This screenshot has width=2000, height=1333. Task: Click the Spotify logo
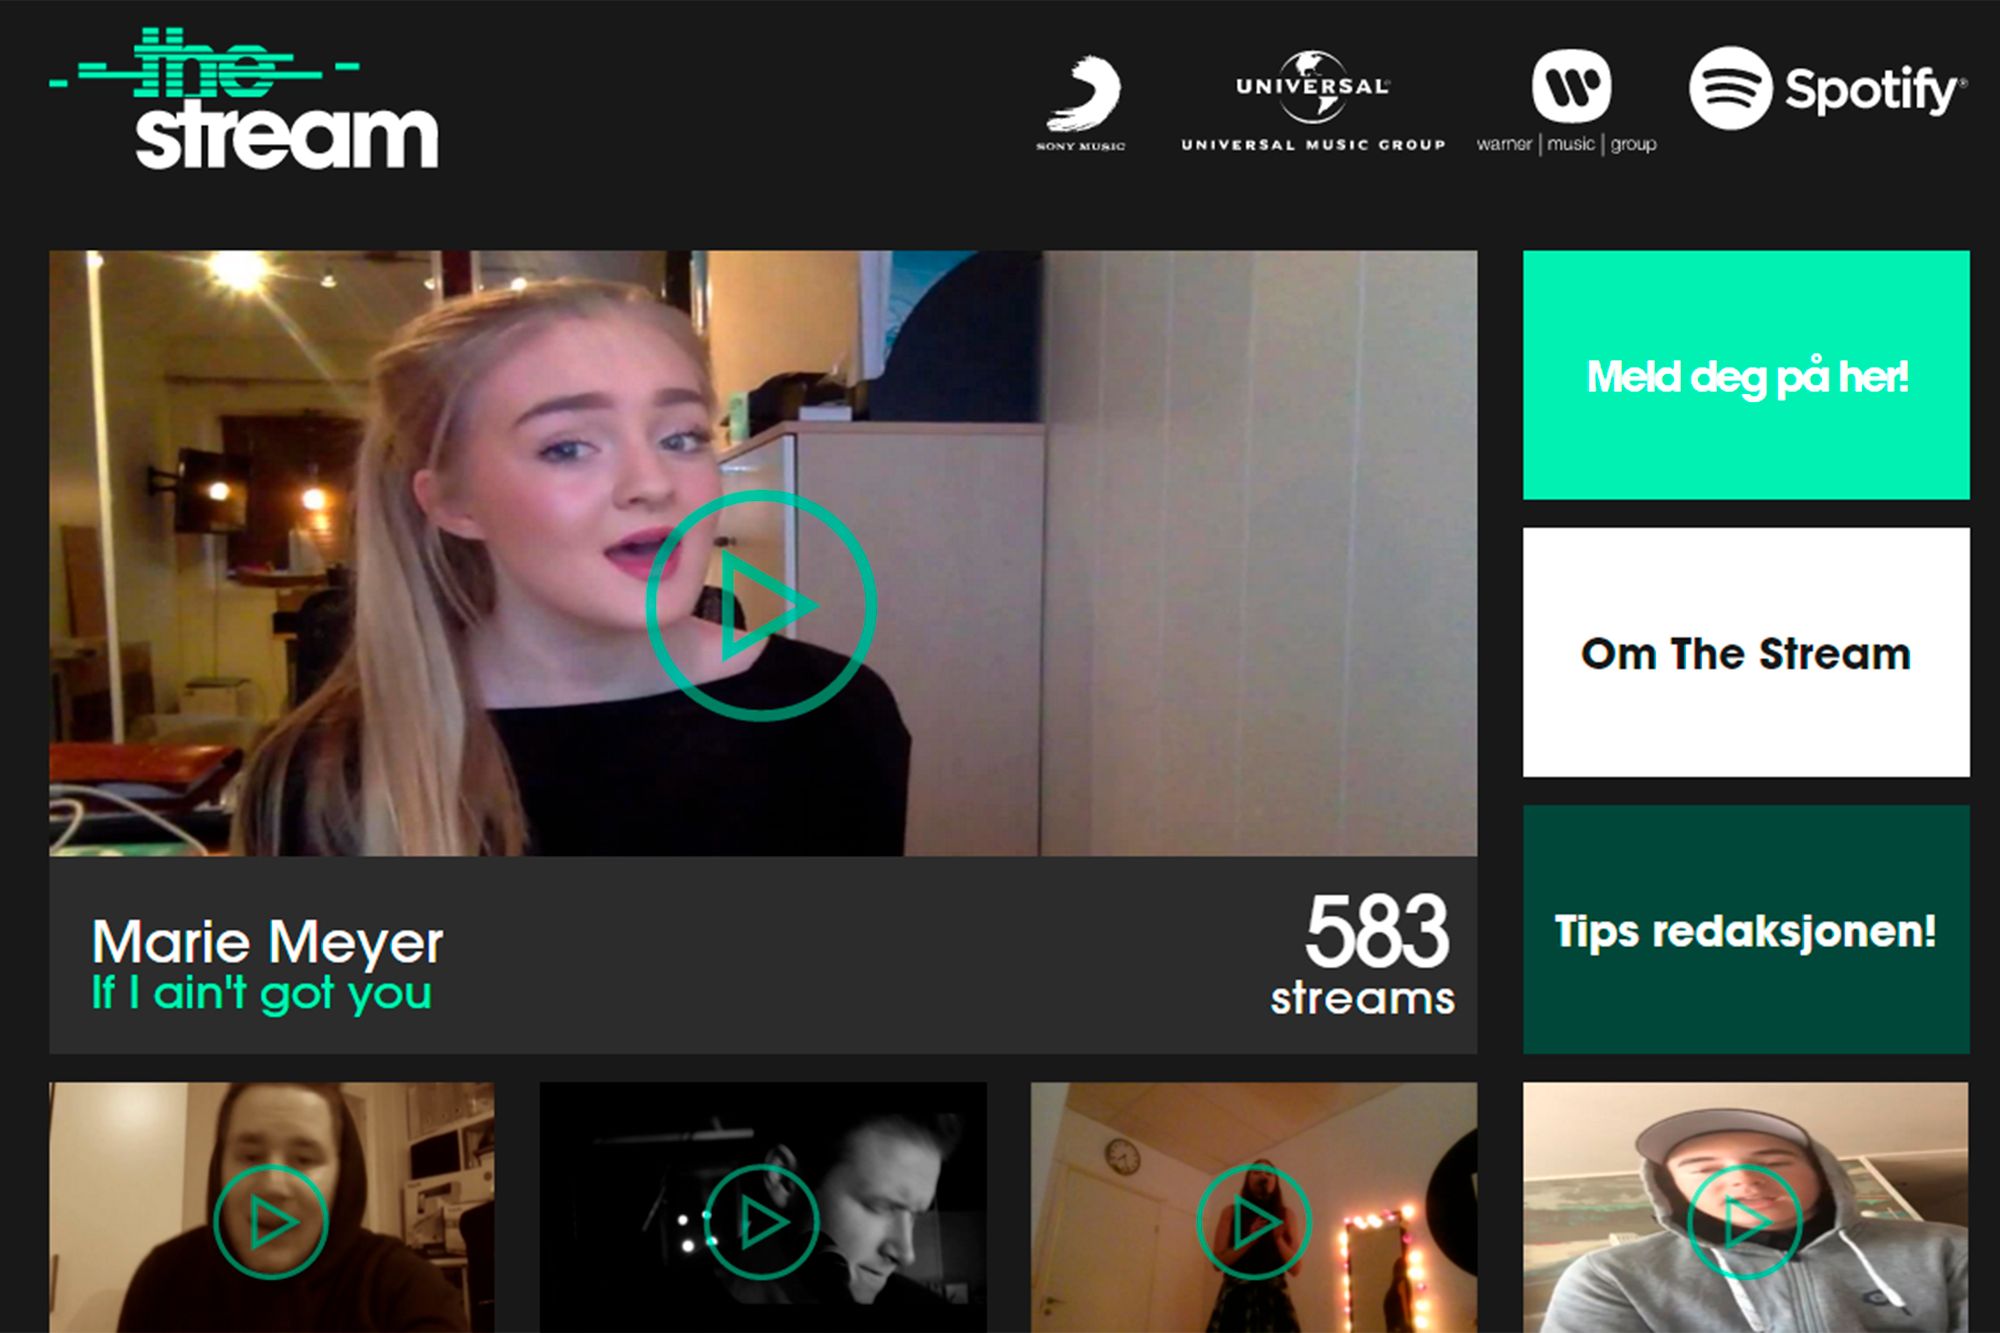(1828, 89)
